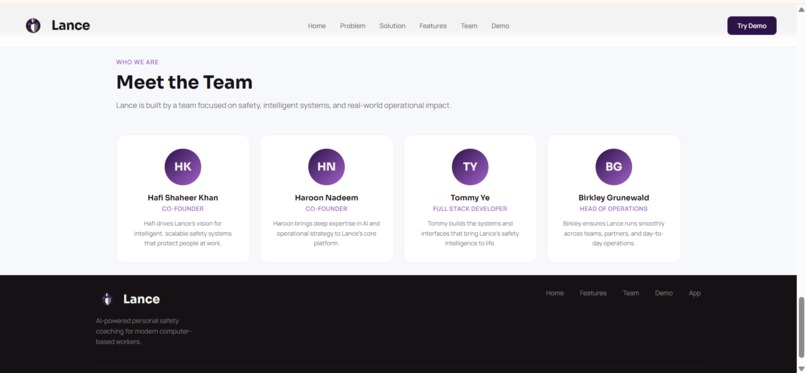Click CO-FOUNDER label under Hafi Shaheer Khan
The width and height of the screenshot is (806, 373).
(182, 209)
